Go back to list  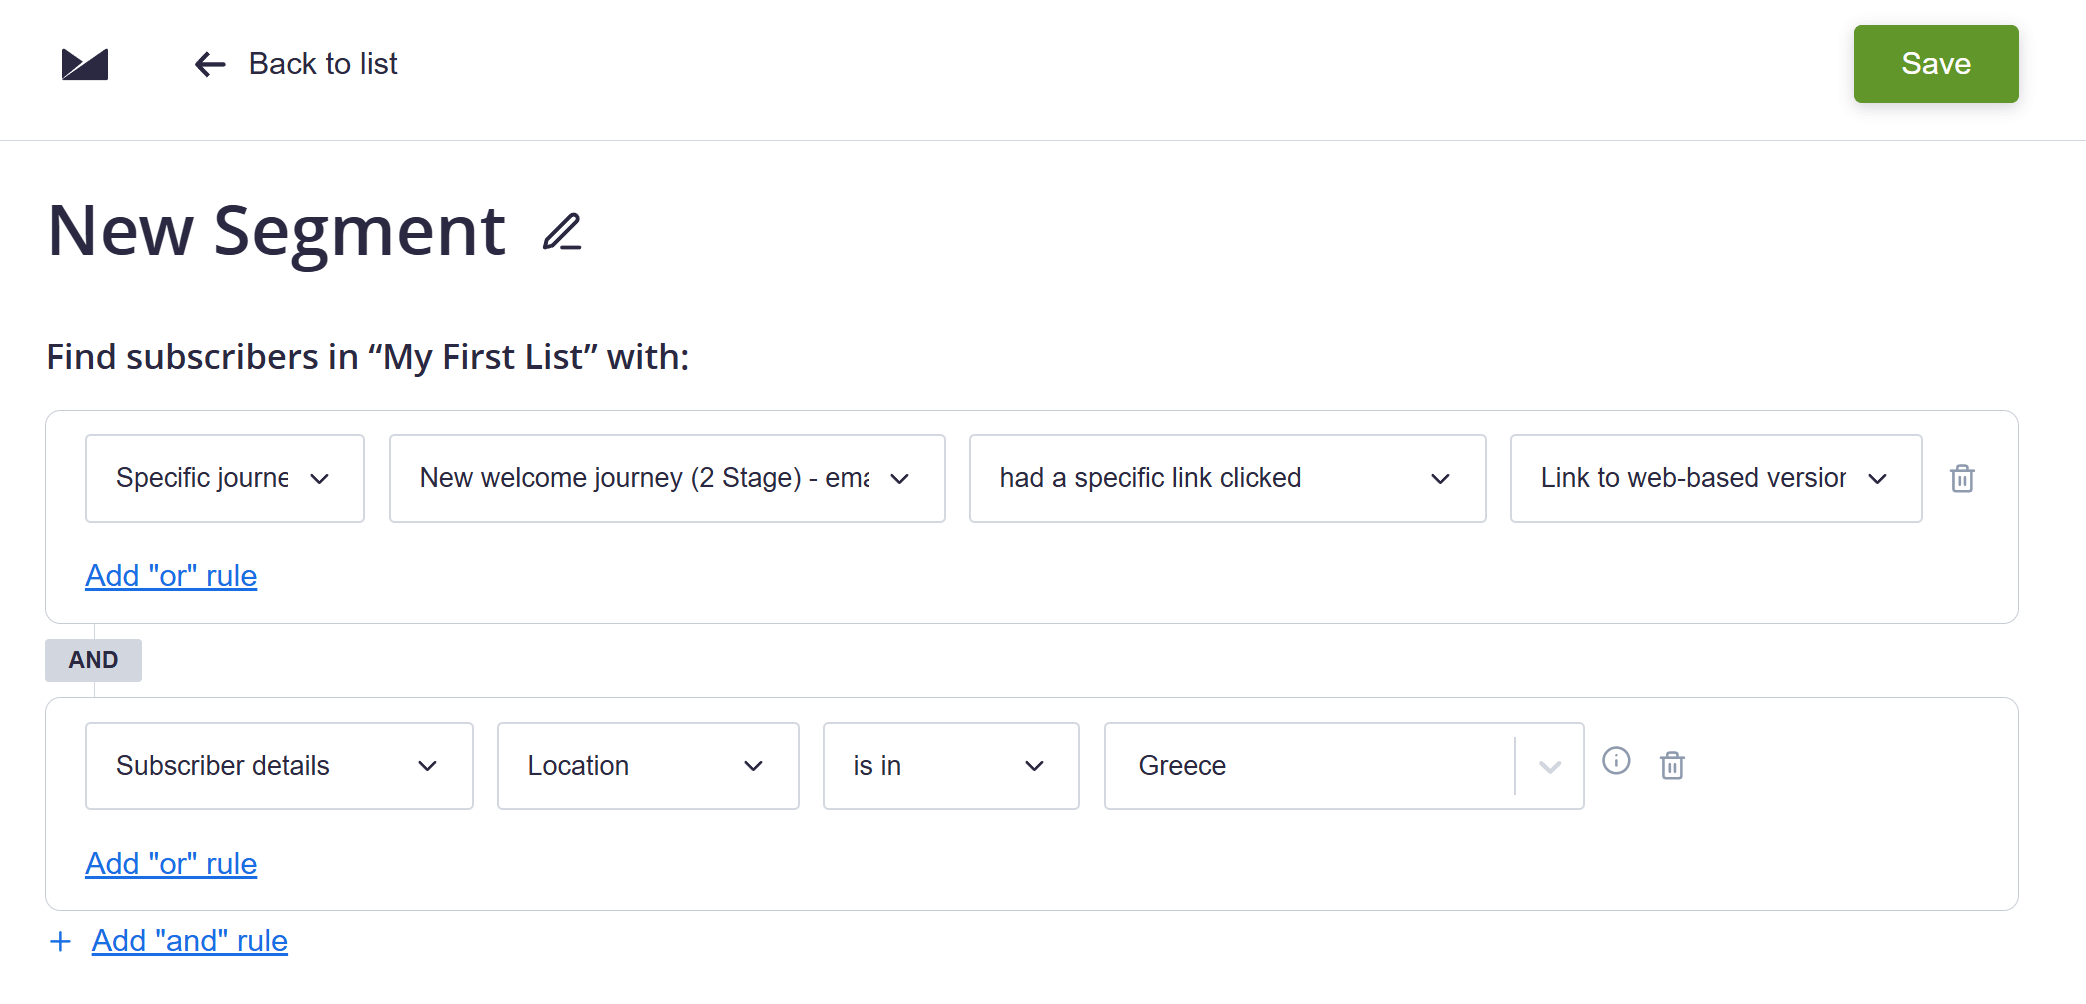322,64
